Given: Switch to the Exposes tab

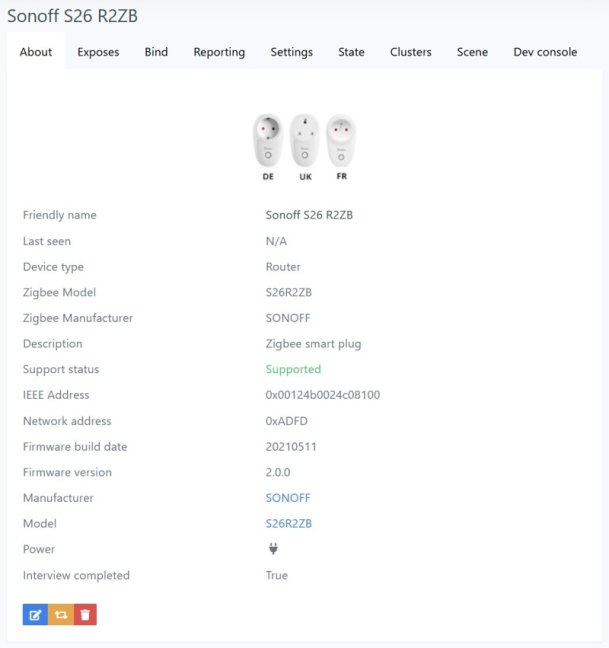Looking at the screenshot, I should coord(98,52).
